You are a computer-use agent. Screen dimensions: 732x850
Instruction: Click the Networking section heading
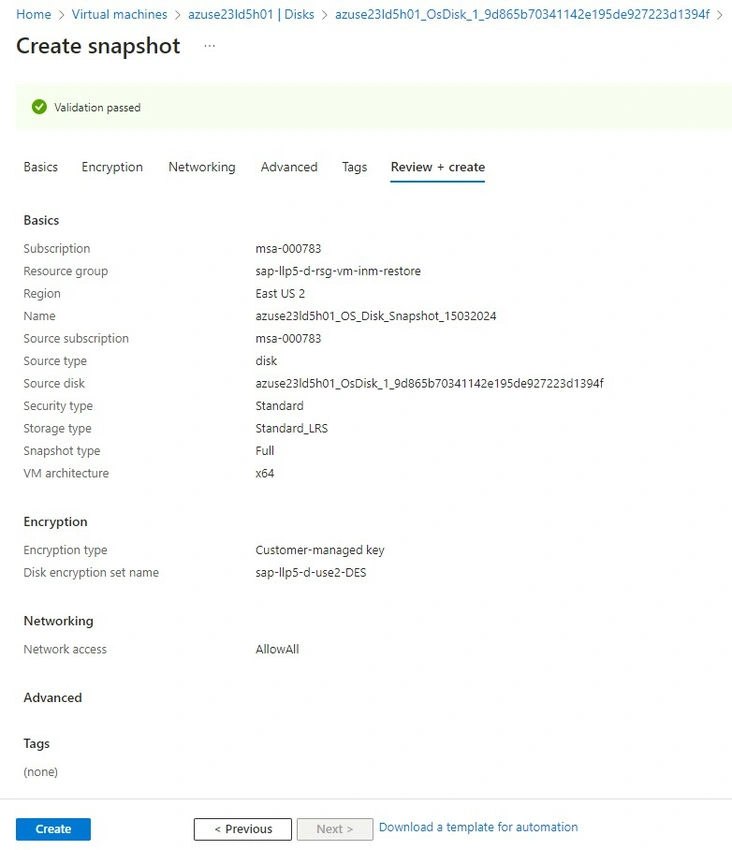pyautogui.click(x=58, y=621)
